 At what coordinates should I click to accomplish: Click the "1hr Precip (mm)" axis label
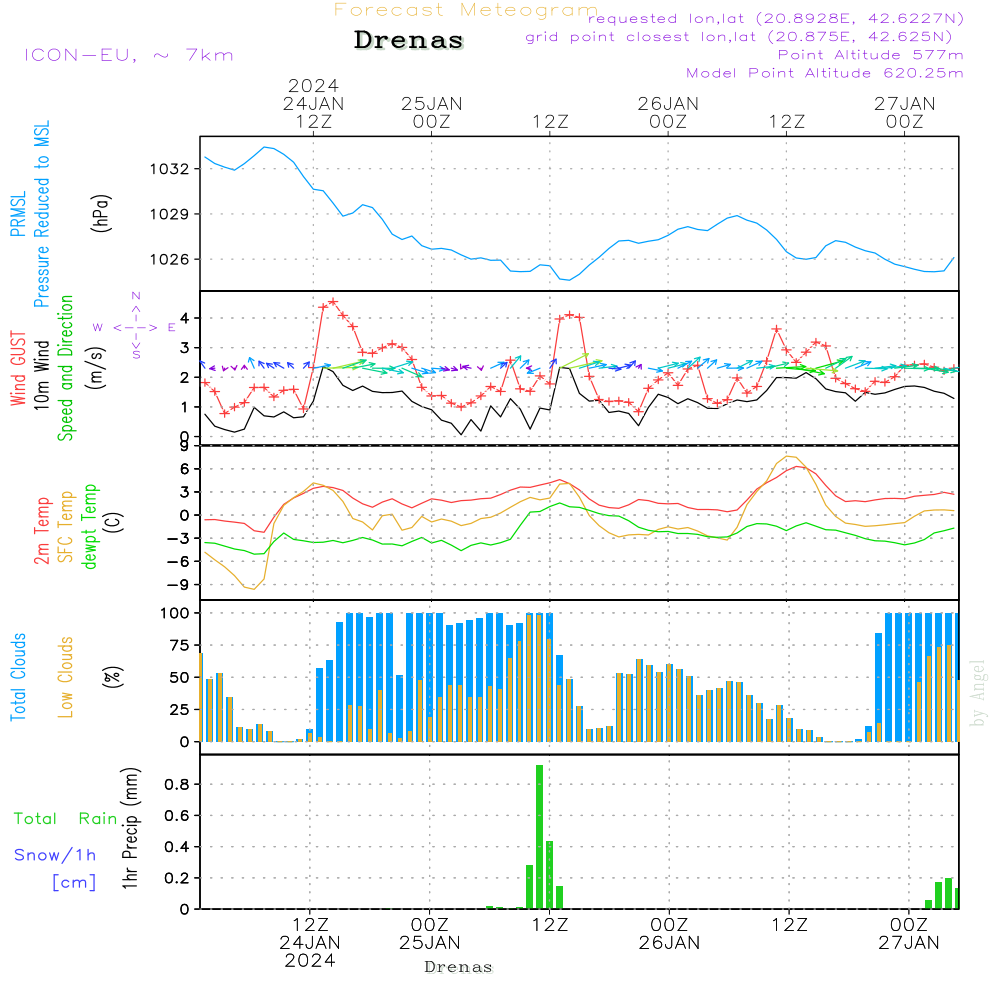(130, 828)
